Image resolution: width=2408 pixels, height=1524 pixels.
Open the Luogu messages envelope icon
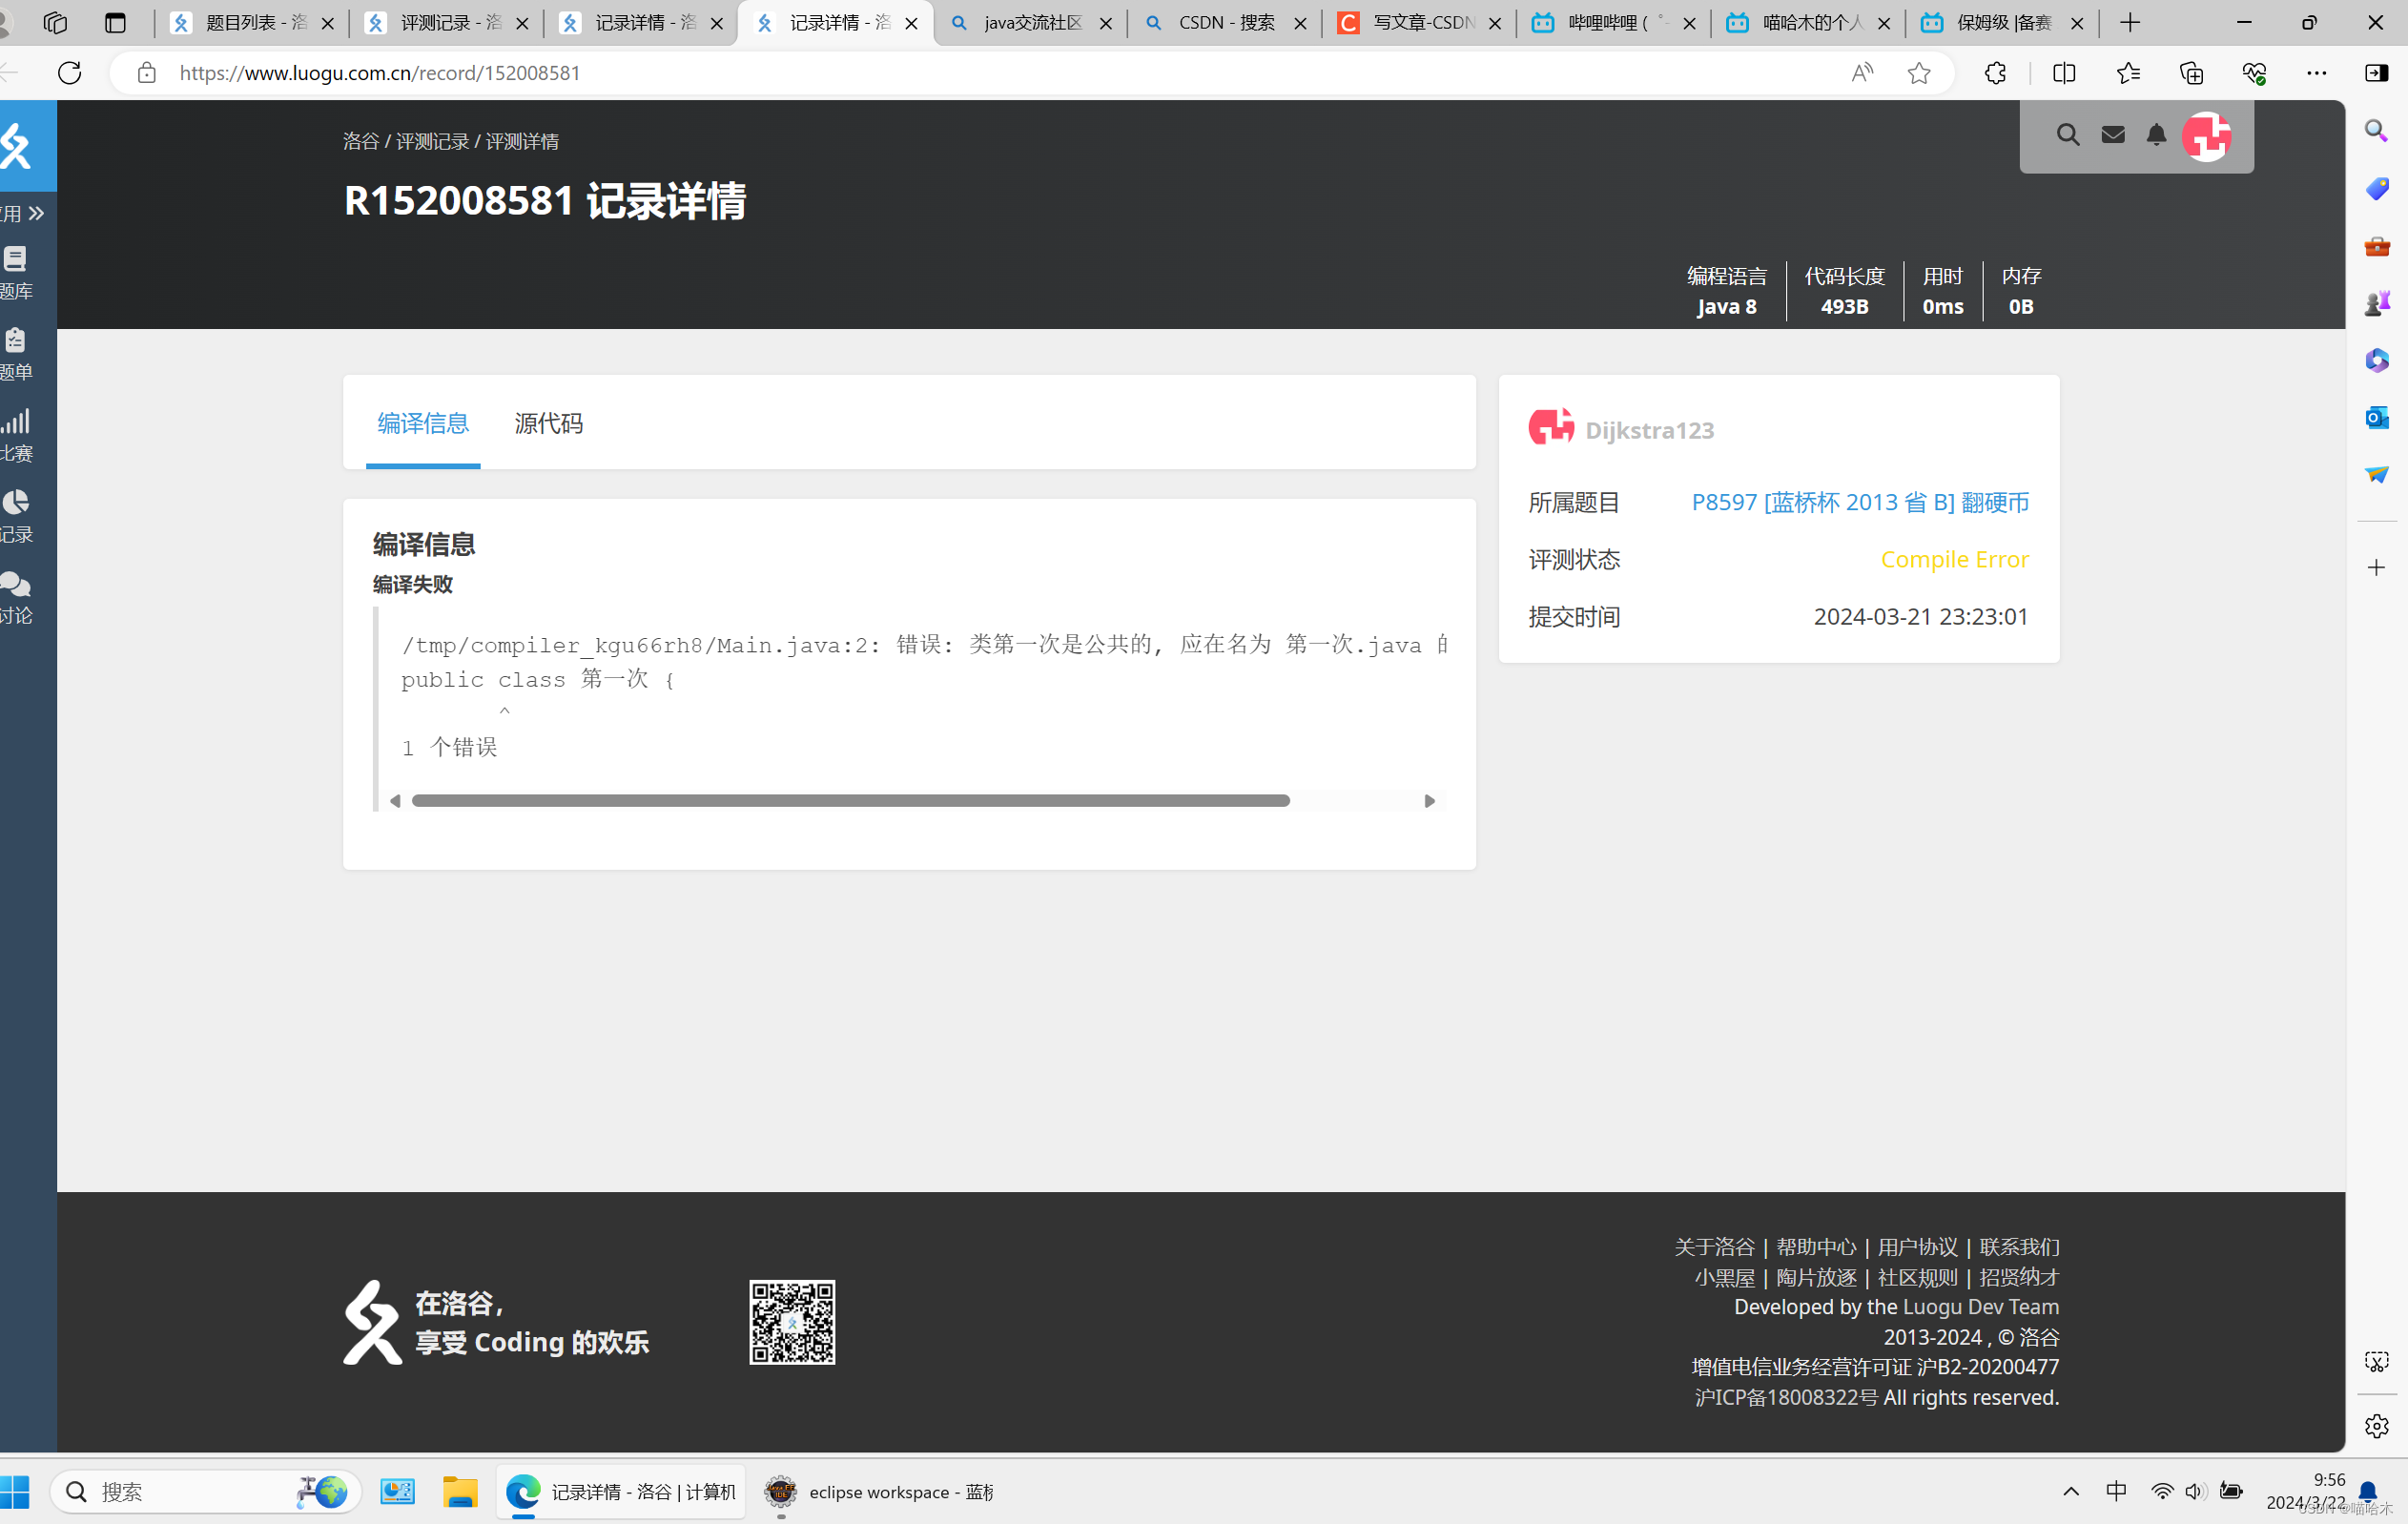pos(2112,135)
